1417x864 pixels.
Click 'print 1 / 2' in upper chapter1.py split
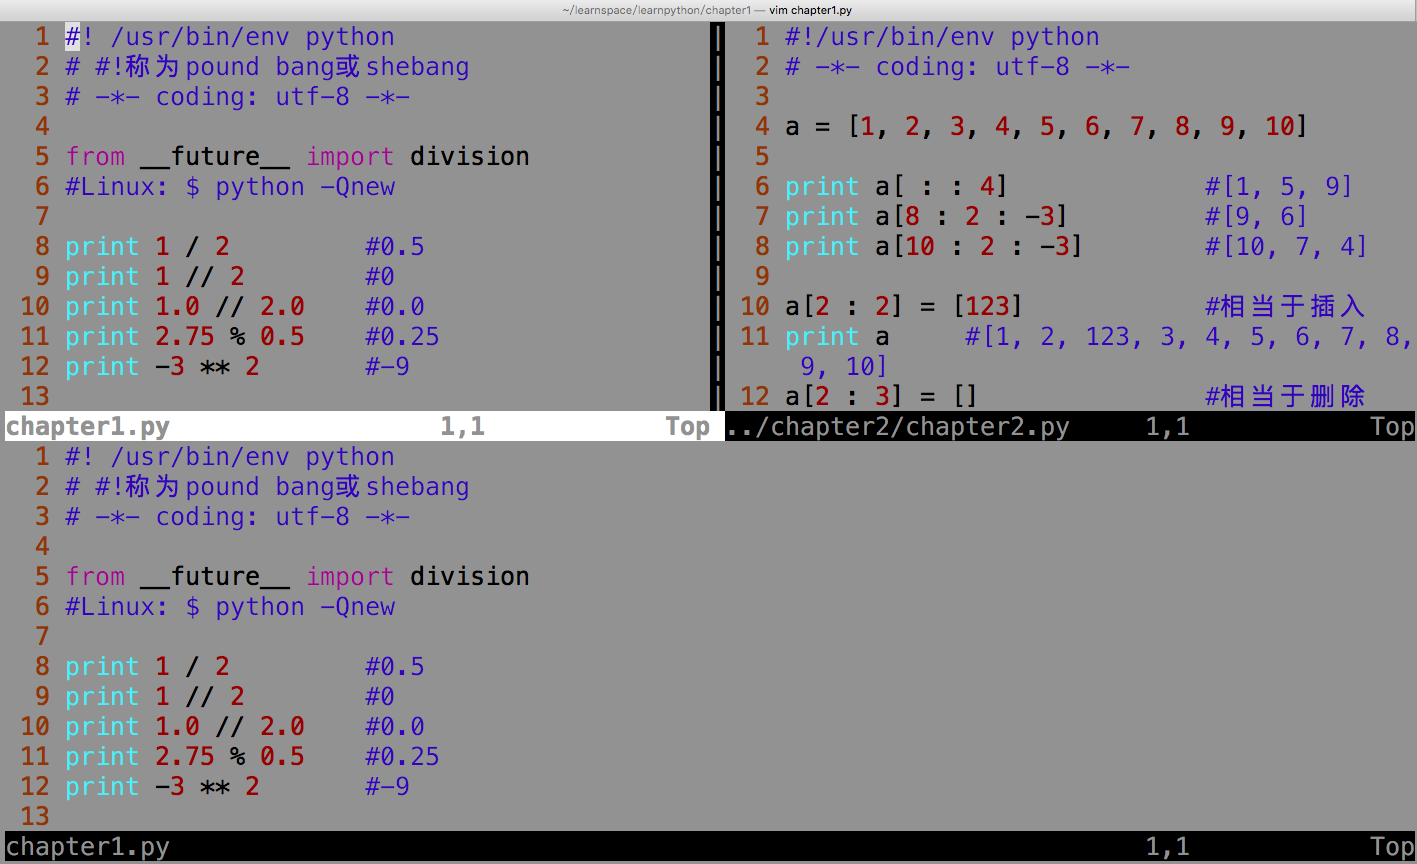148,247
